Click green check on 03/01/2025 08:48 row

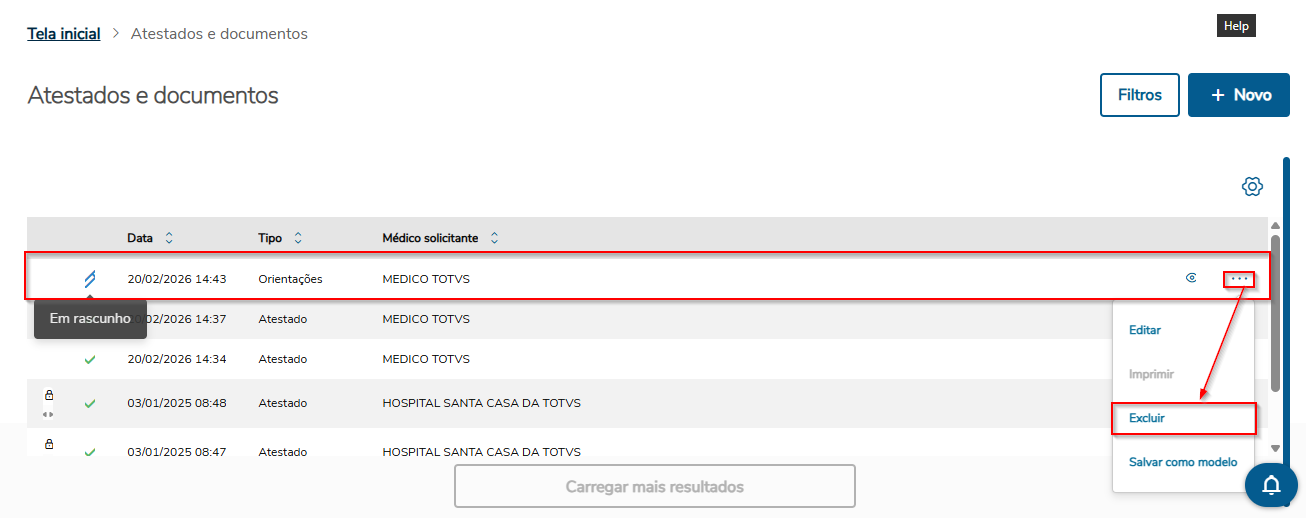(x=90, y=404)
